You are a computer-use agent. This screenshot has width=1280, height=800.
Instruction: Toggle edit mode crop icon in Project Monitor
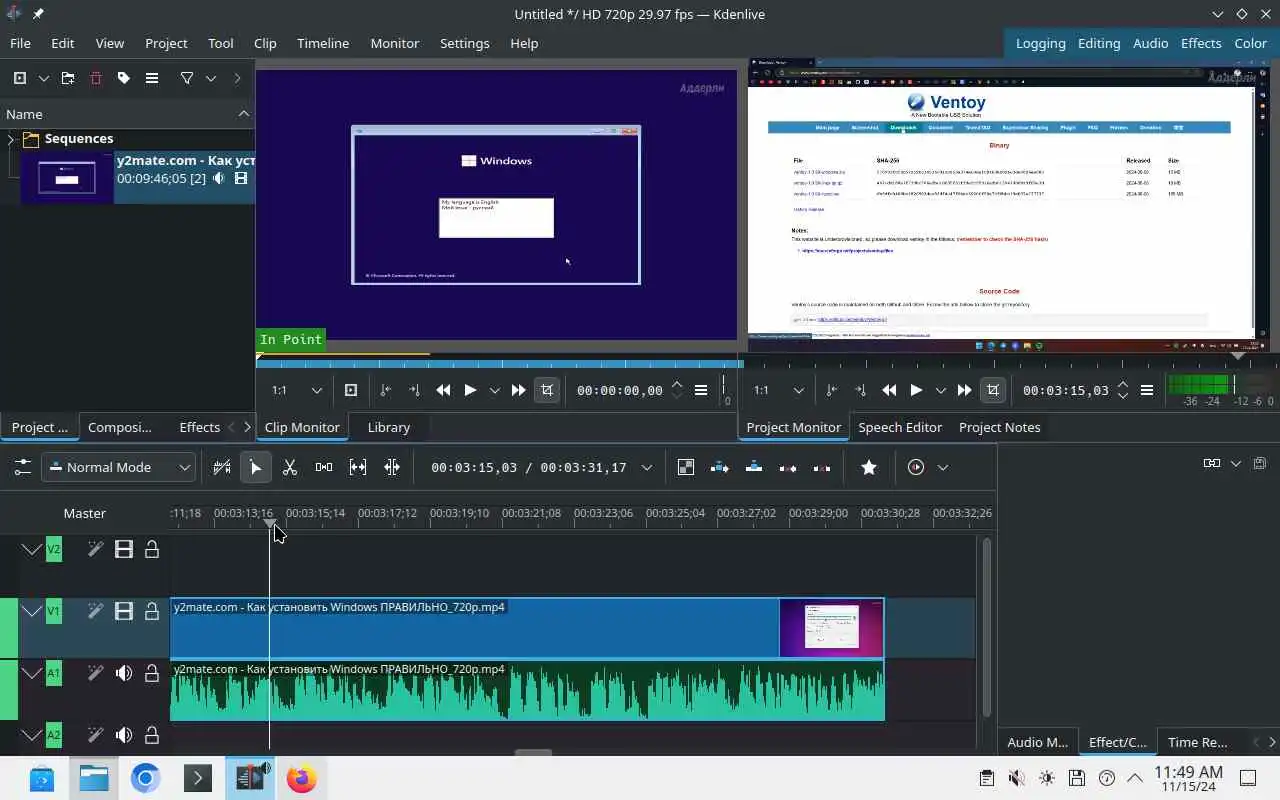click(992, 390)
